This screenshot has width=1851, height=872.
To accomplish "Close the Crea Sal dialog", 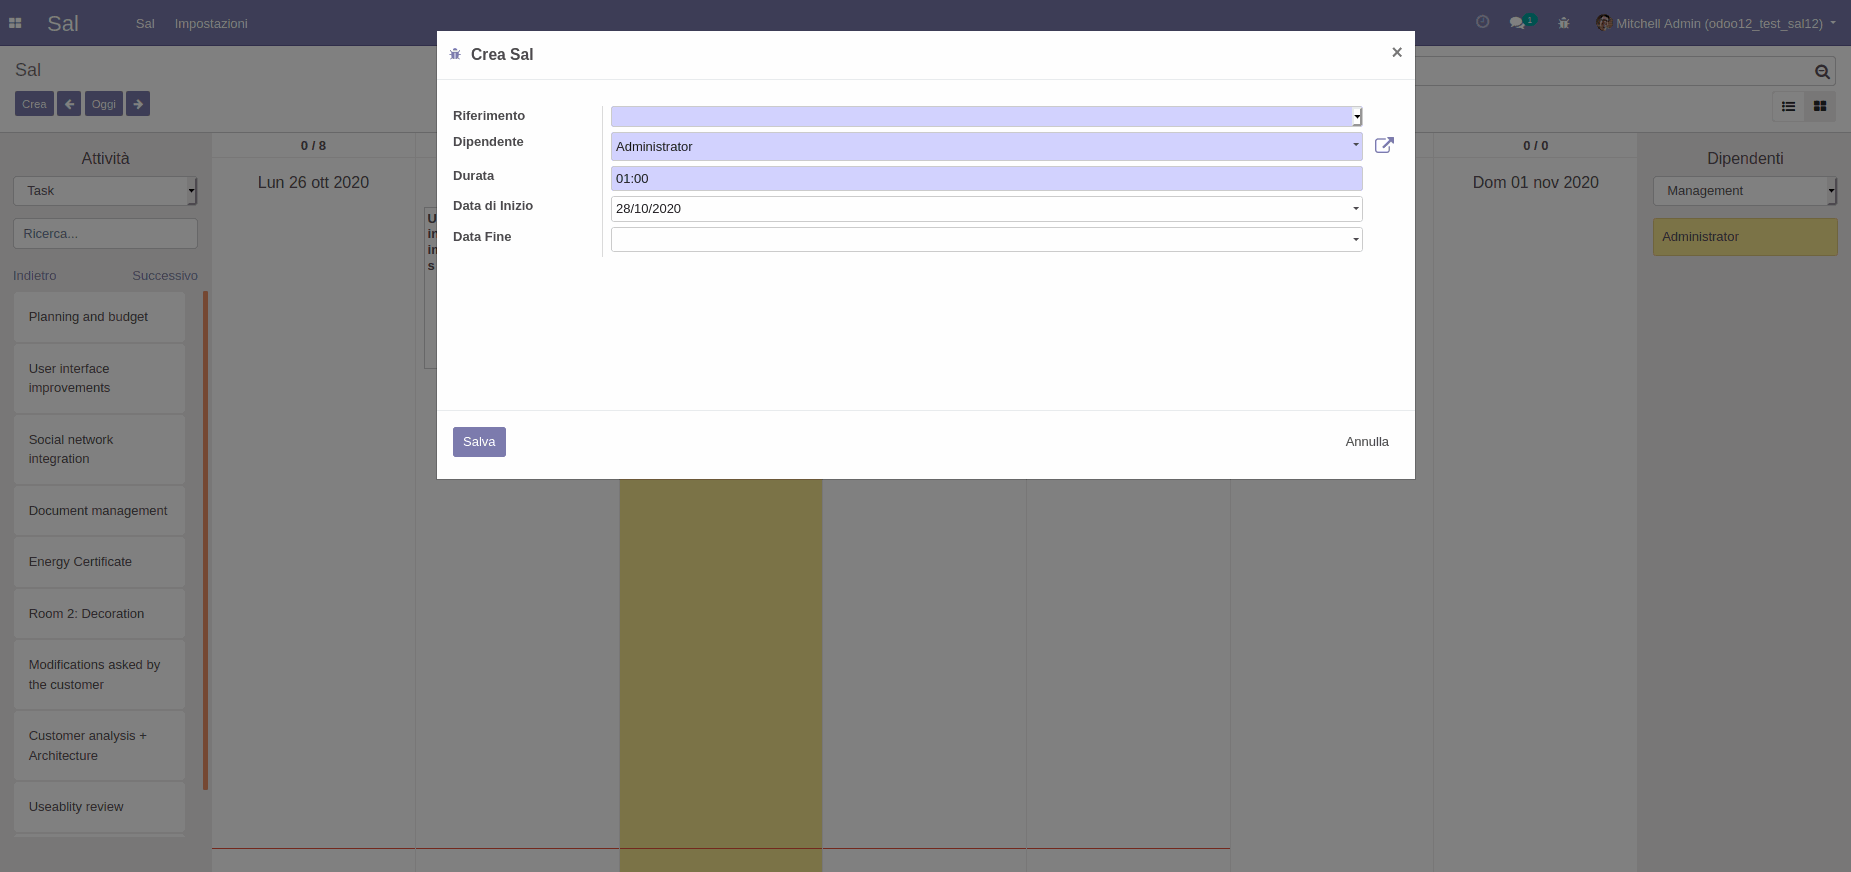I will click(1397, 52).
